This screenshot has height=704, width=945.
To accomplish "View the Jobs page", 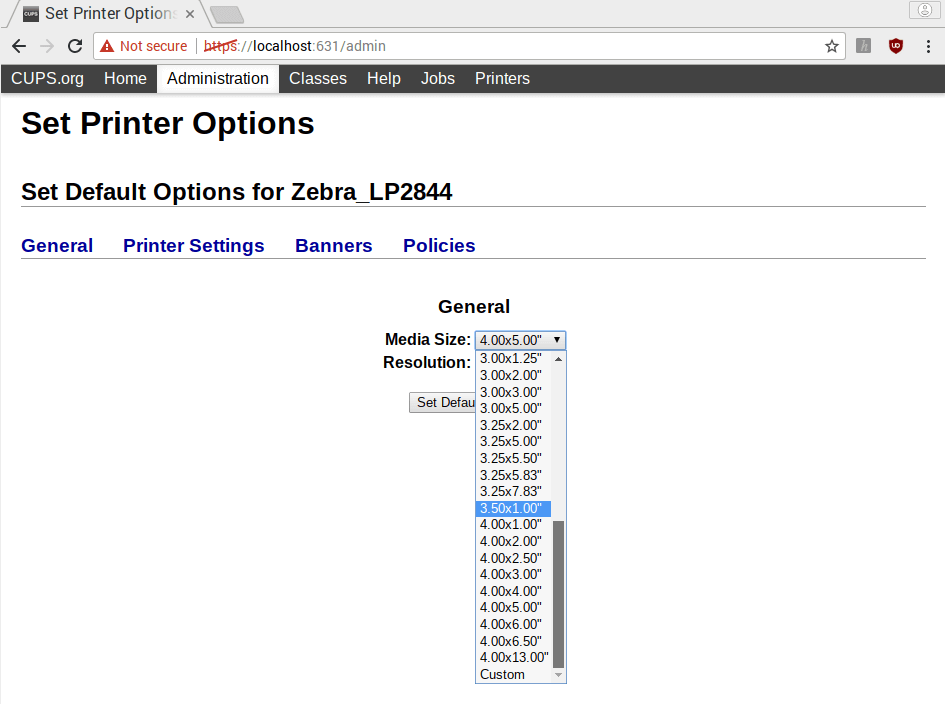I will [438, 78].
